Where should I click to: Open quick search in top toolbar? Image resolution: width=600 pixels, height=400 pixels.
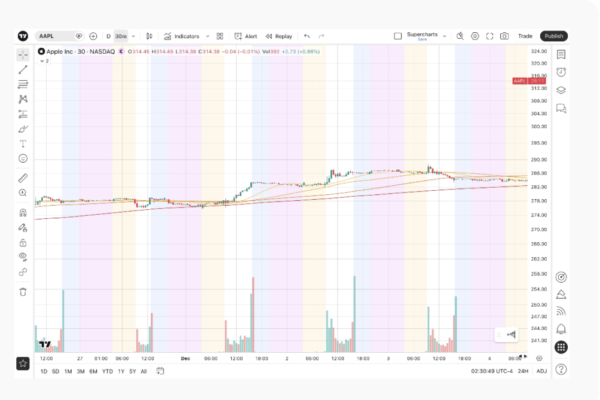coord(460,36)
